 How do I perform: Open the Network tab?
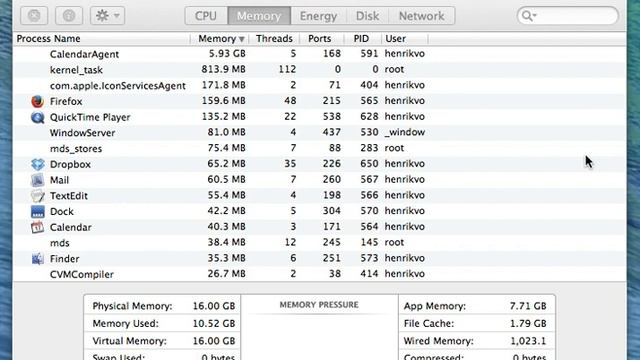pyautogui.click(x=422, y=16)
